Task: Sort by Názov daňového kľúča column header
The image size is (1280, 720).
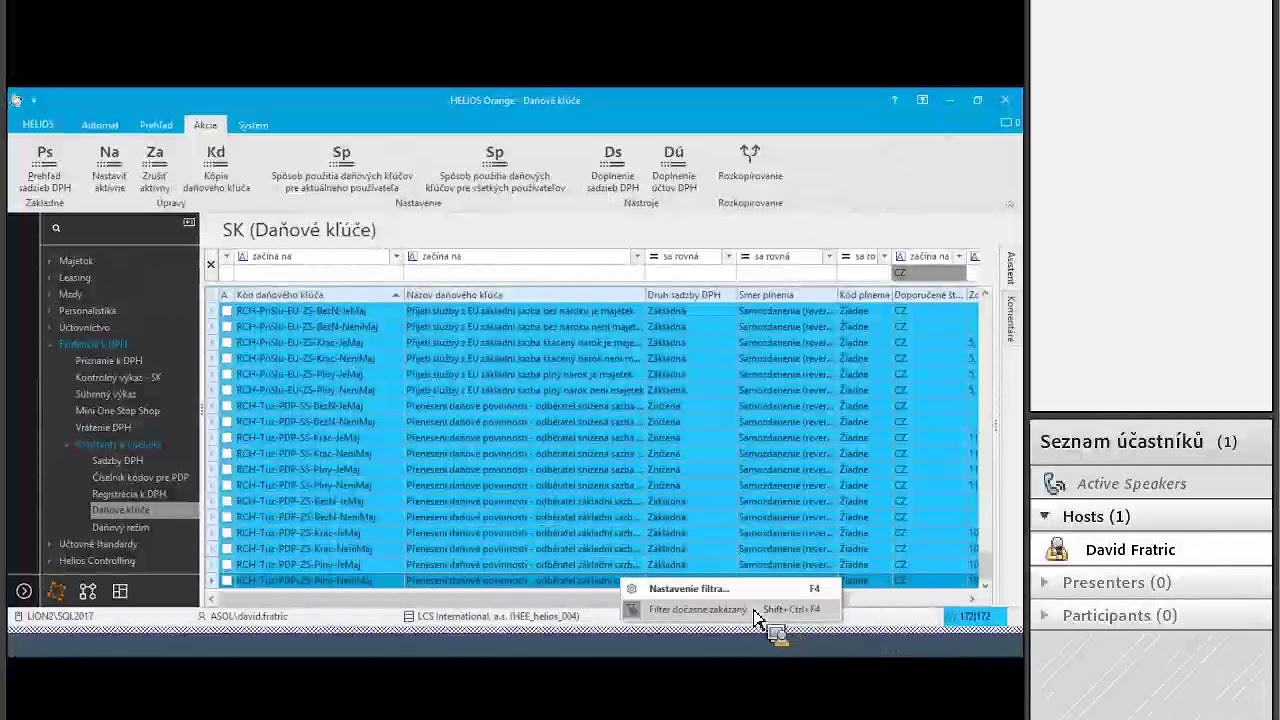Action: coord(524,295)
